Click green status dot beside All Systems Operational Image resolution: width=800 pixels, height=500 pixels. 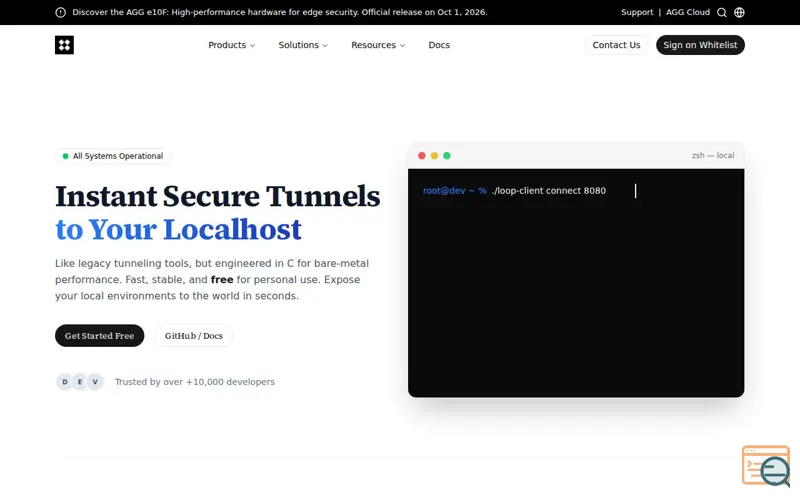(x=65, y=156)
